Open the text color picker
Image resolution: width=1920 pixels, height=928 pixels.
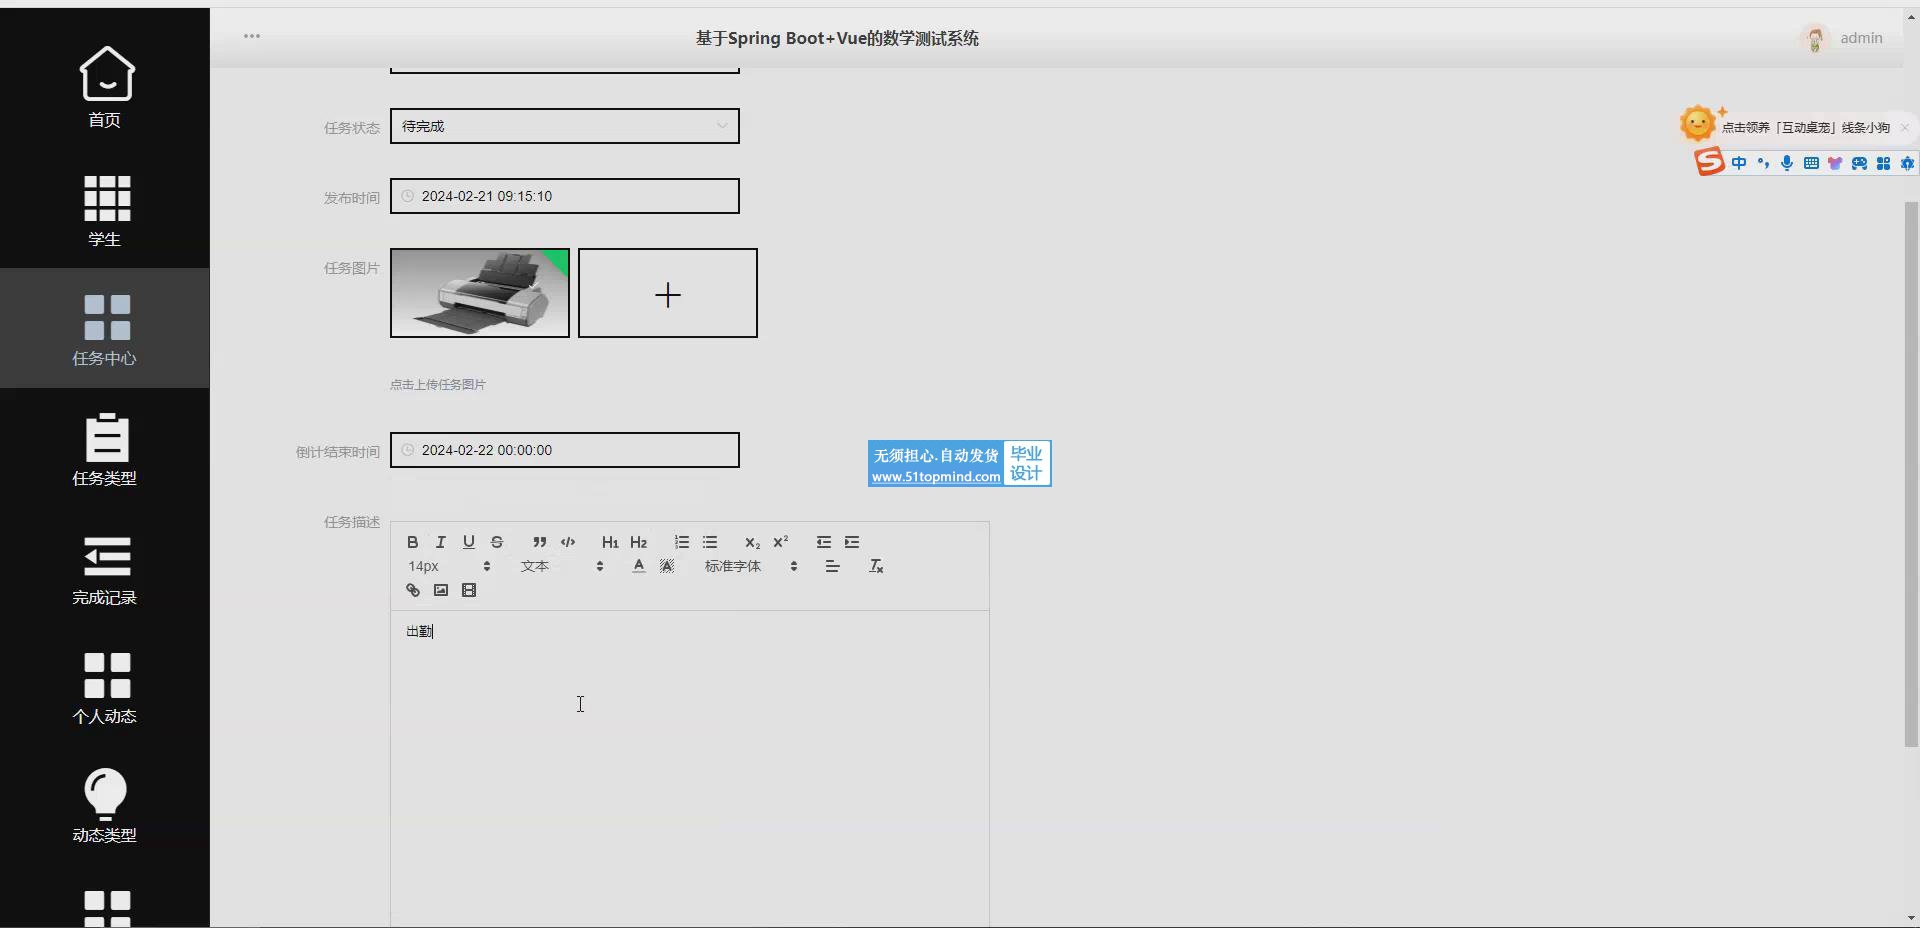coord(639,566)
